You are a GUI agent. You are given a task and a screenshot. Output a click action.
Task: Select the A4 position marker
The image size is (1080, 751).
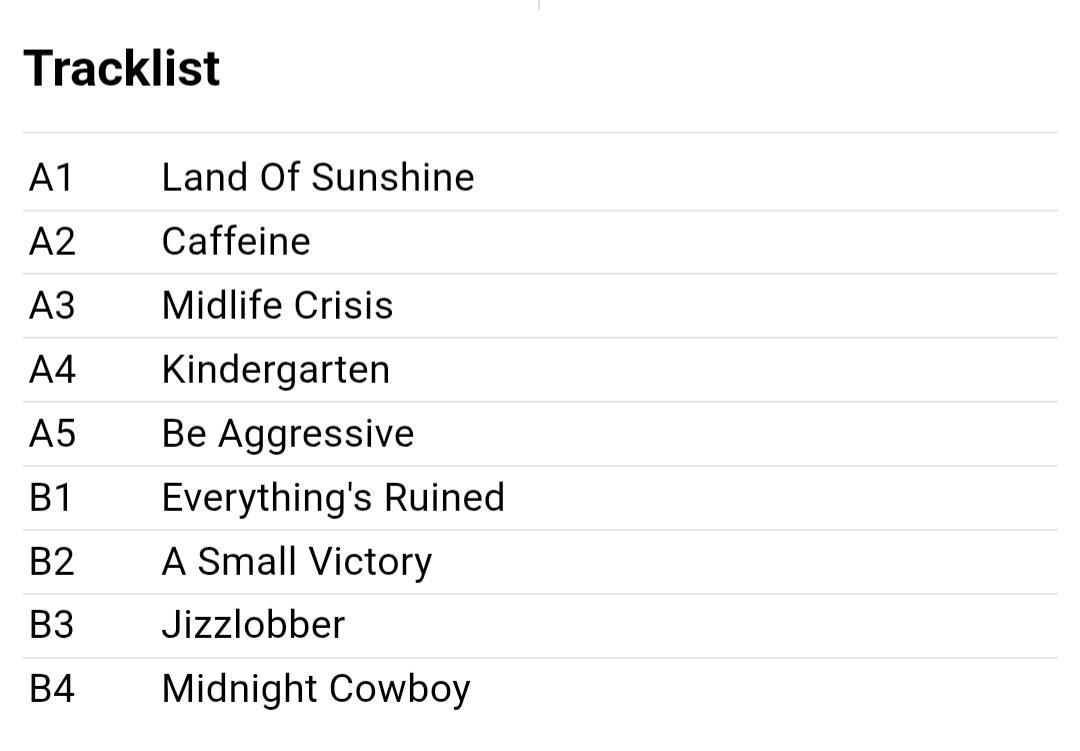coord(52,369)
